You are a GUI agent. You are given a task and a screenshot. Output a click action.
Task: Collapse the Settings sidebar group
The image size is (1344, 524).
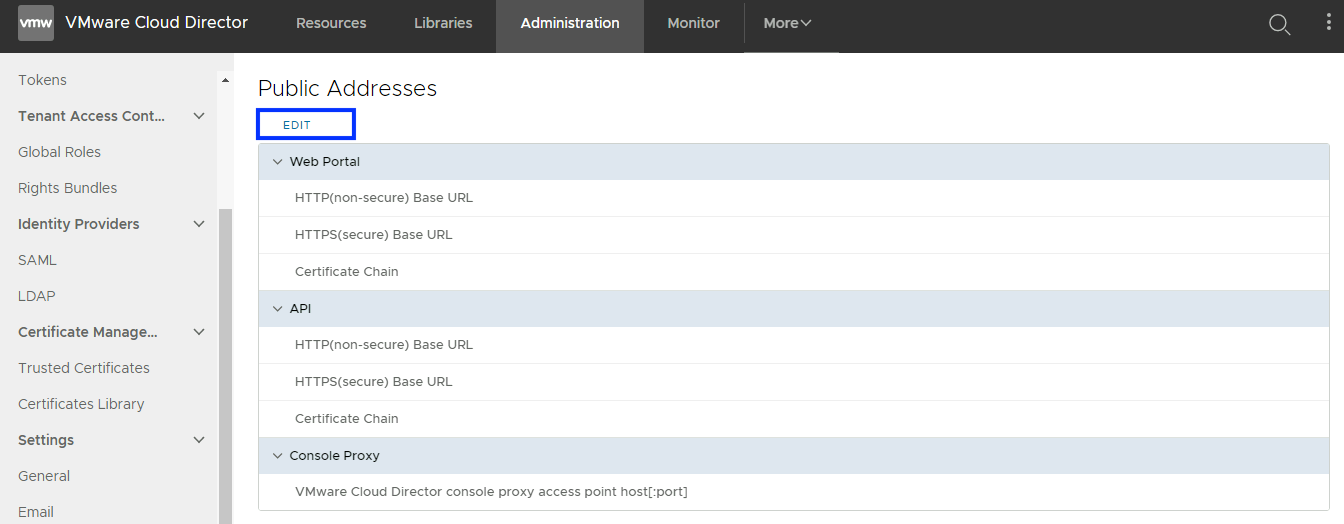click(x=199, y=440)
